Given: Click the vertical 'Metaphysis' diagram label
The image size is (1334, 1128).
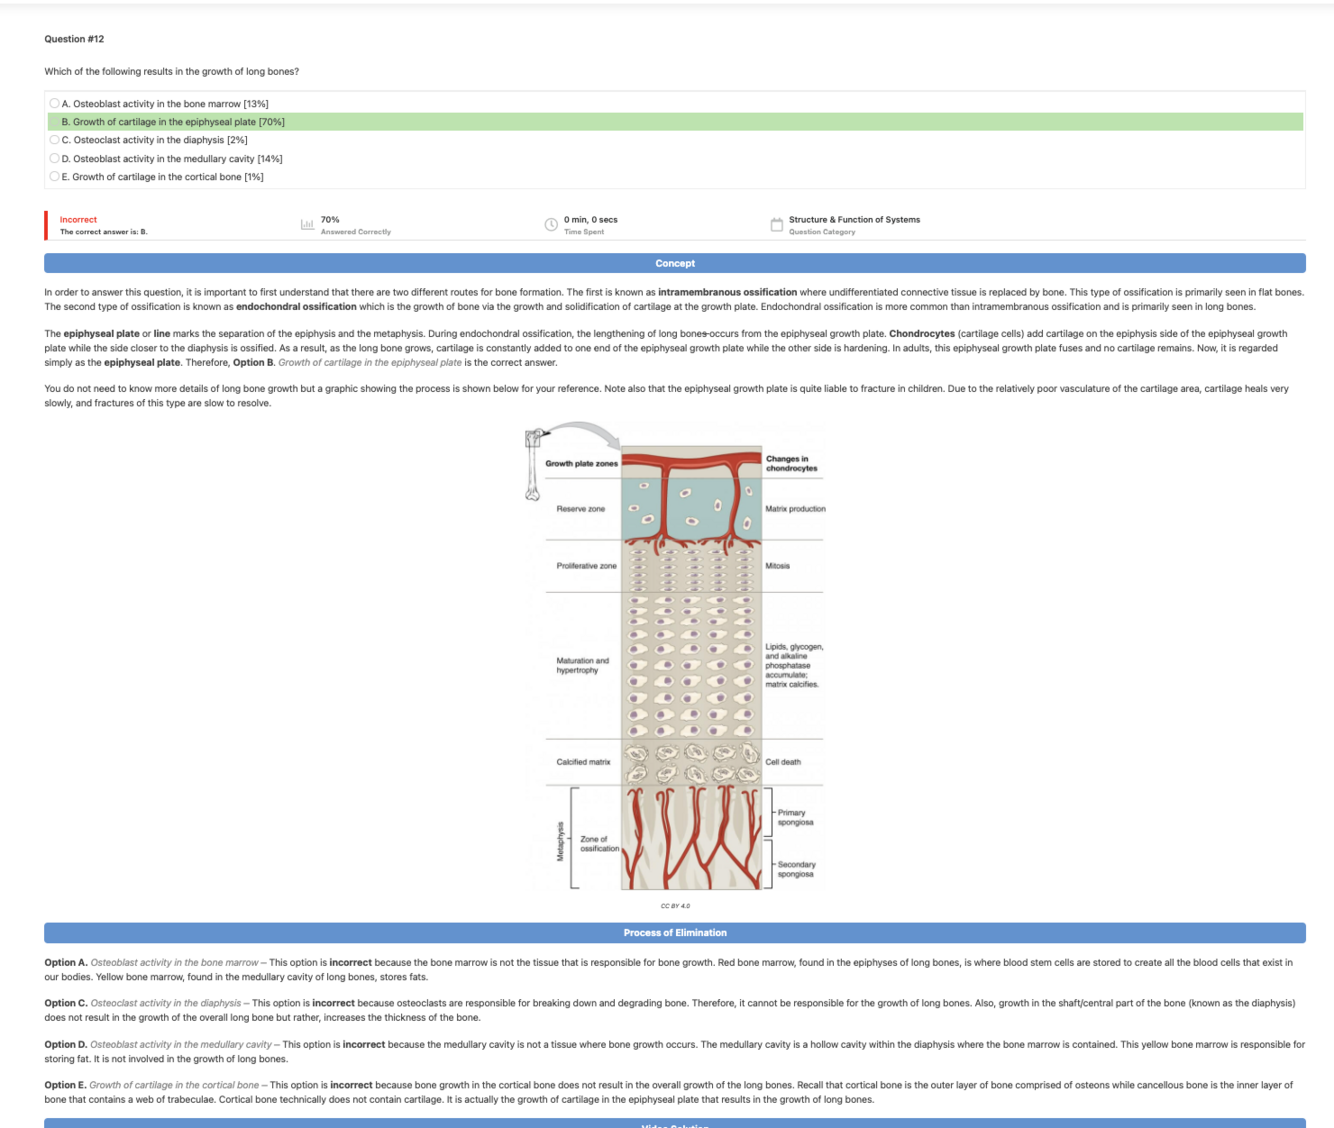Looking at the screenshot, I should pyautogui.click(x=560, y=840).
